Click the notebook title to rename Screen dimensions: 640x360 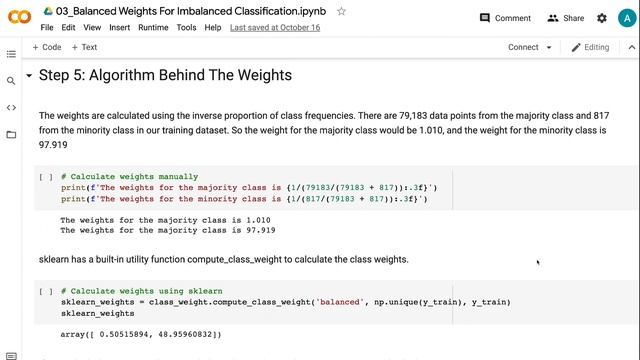(191, 11)
